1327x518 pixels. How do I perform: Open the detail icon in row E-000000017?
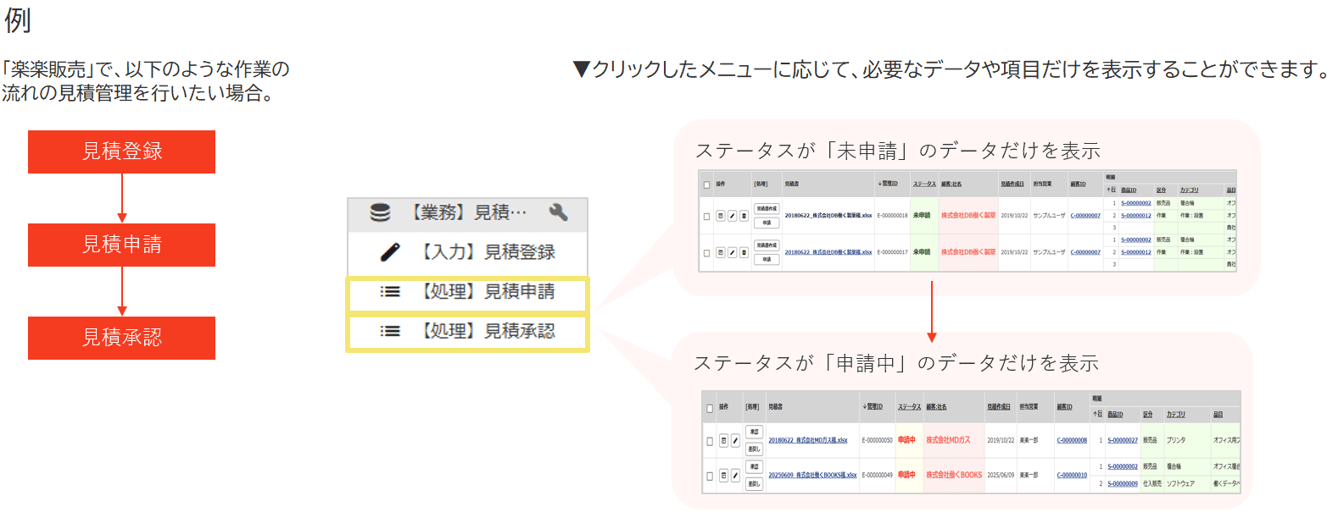click(721, 252)
